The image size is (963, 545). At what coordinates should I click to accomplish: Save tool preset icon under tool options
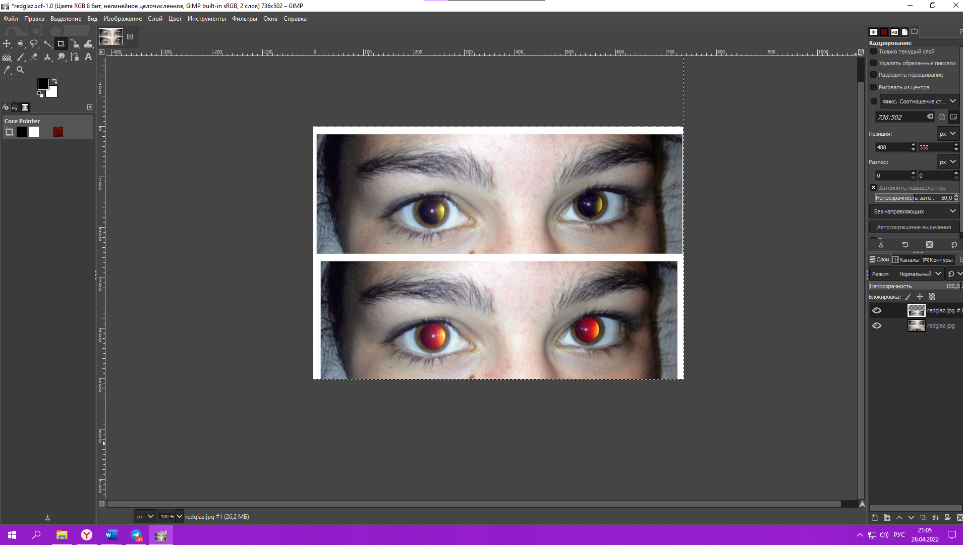click(x=881, y=245)
